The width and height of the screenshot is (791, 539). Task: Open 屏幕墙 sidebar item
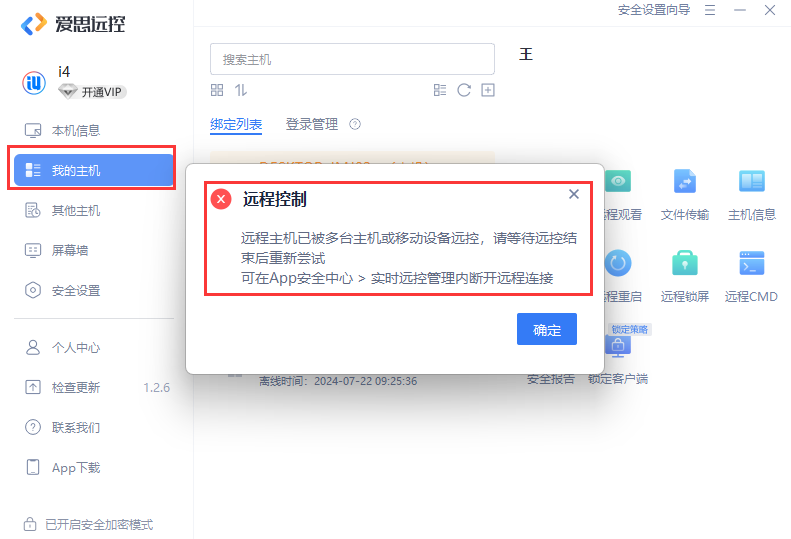coord(56,250)
